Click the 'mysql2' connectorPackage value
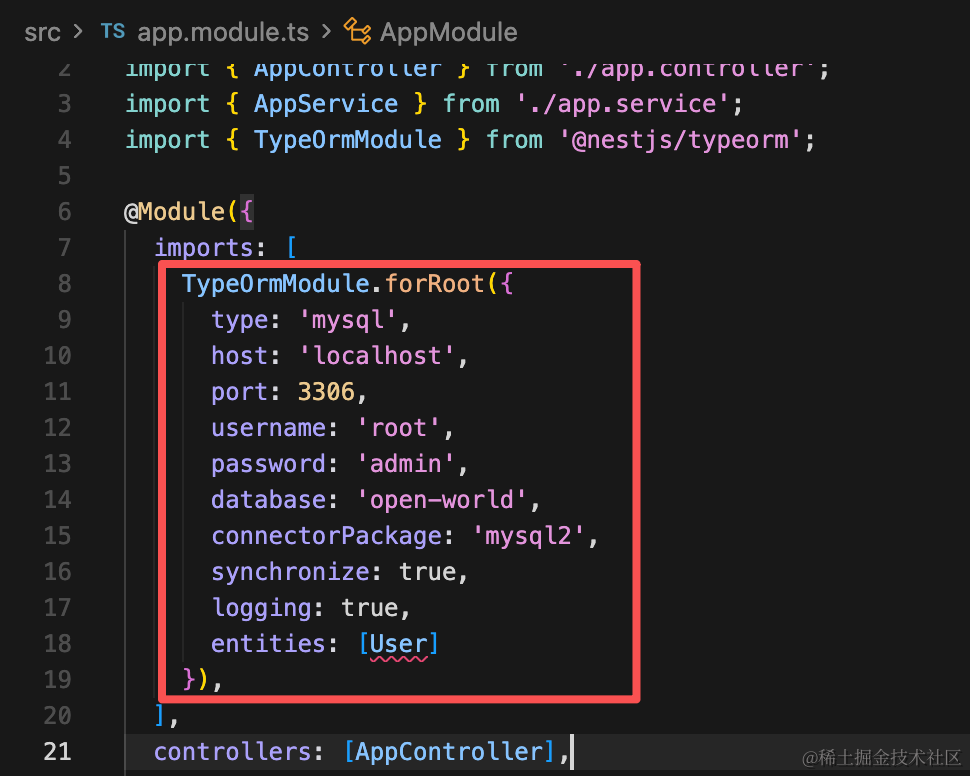 (528, 536)
